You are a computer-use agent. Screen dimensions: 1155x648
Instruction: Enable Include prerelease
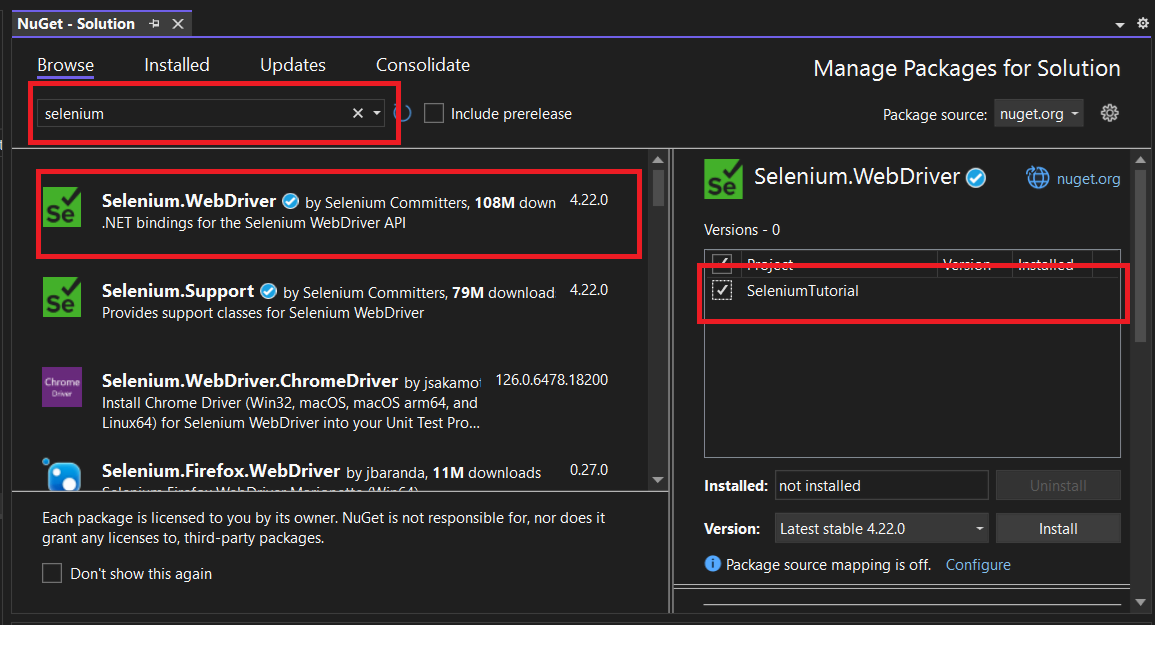tap(433, 113)
